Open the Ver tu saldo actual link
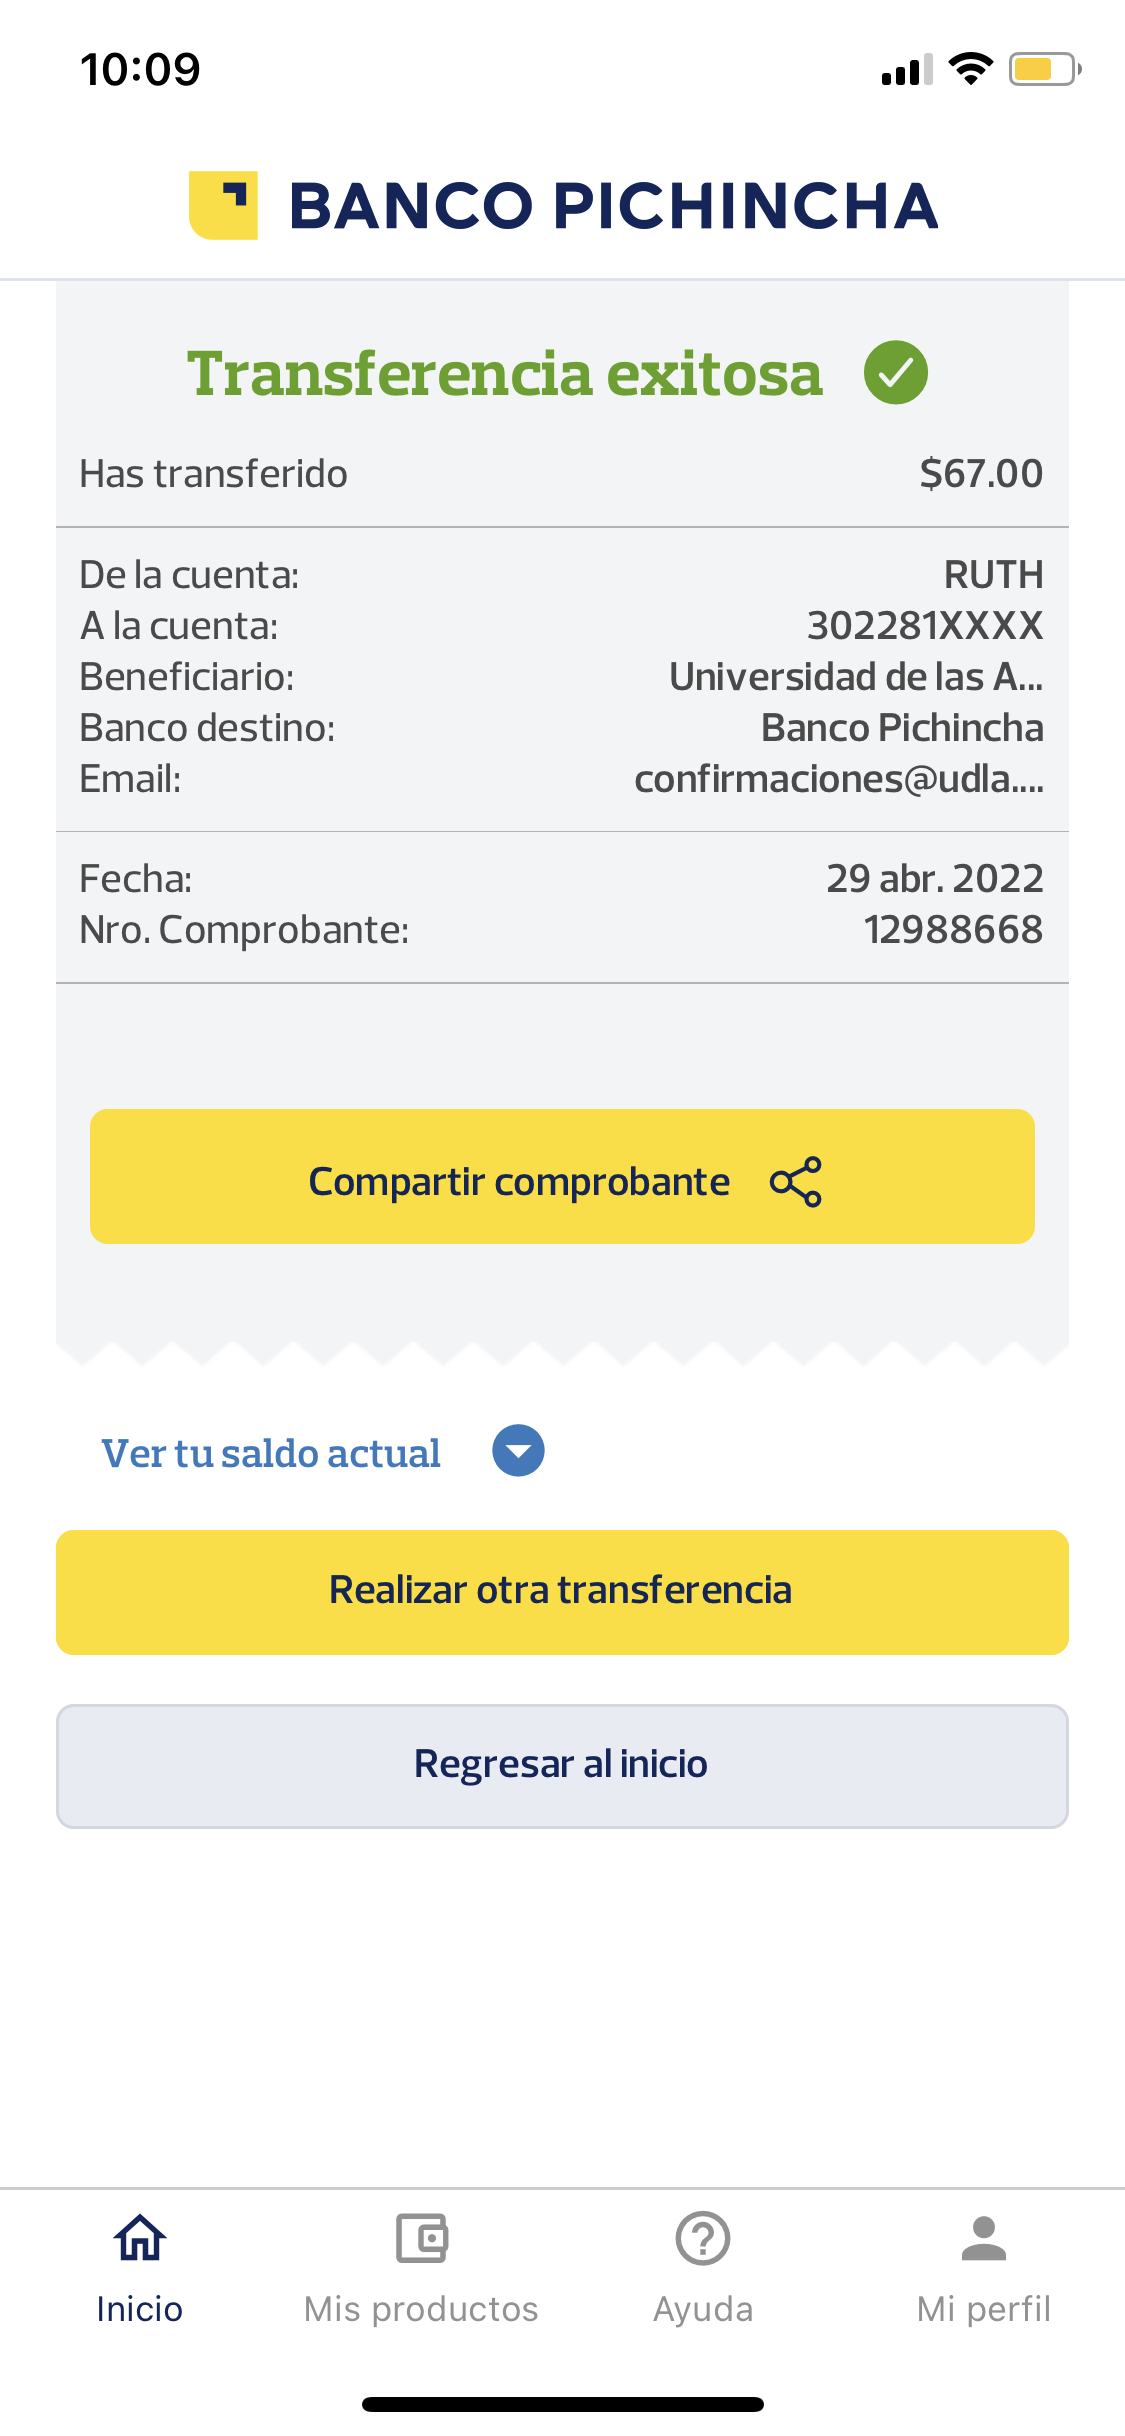This screenshot has height=2436, width=1125. tap(271, 1453)
